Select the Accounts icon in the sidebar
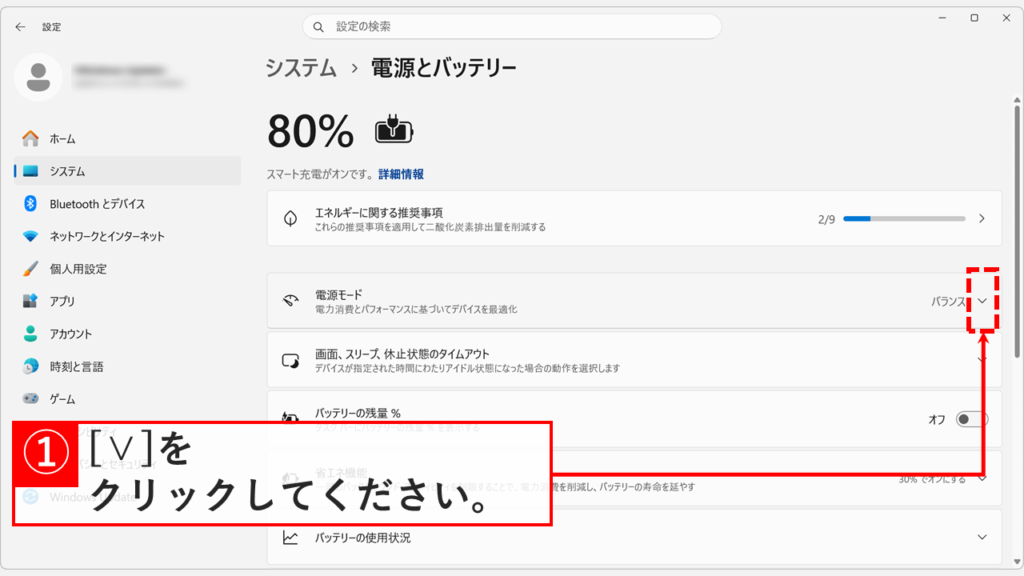Screen dimensions: 1024x576 32,333
